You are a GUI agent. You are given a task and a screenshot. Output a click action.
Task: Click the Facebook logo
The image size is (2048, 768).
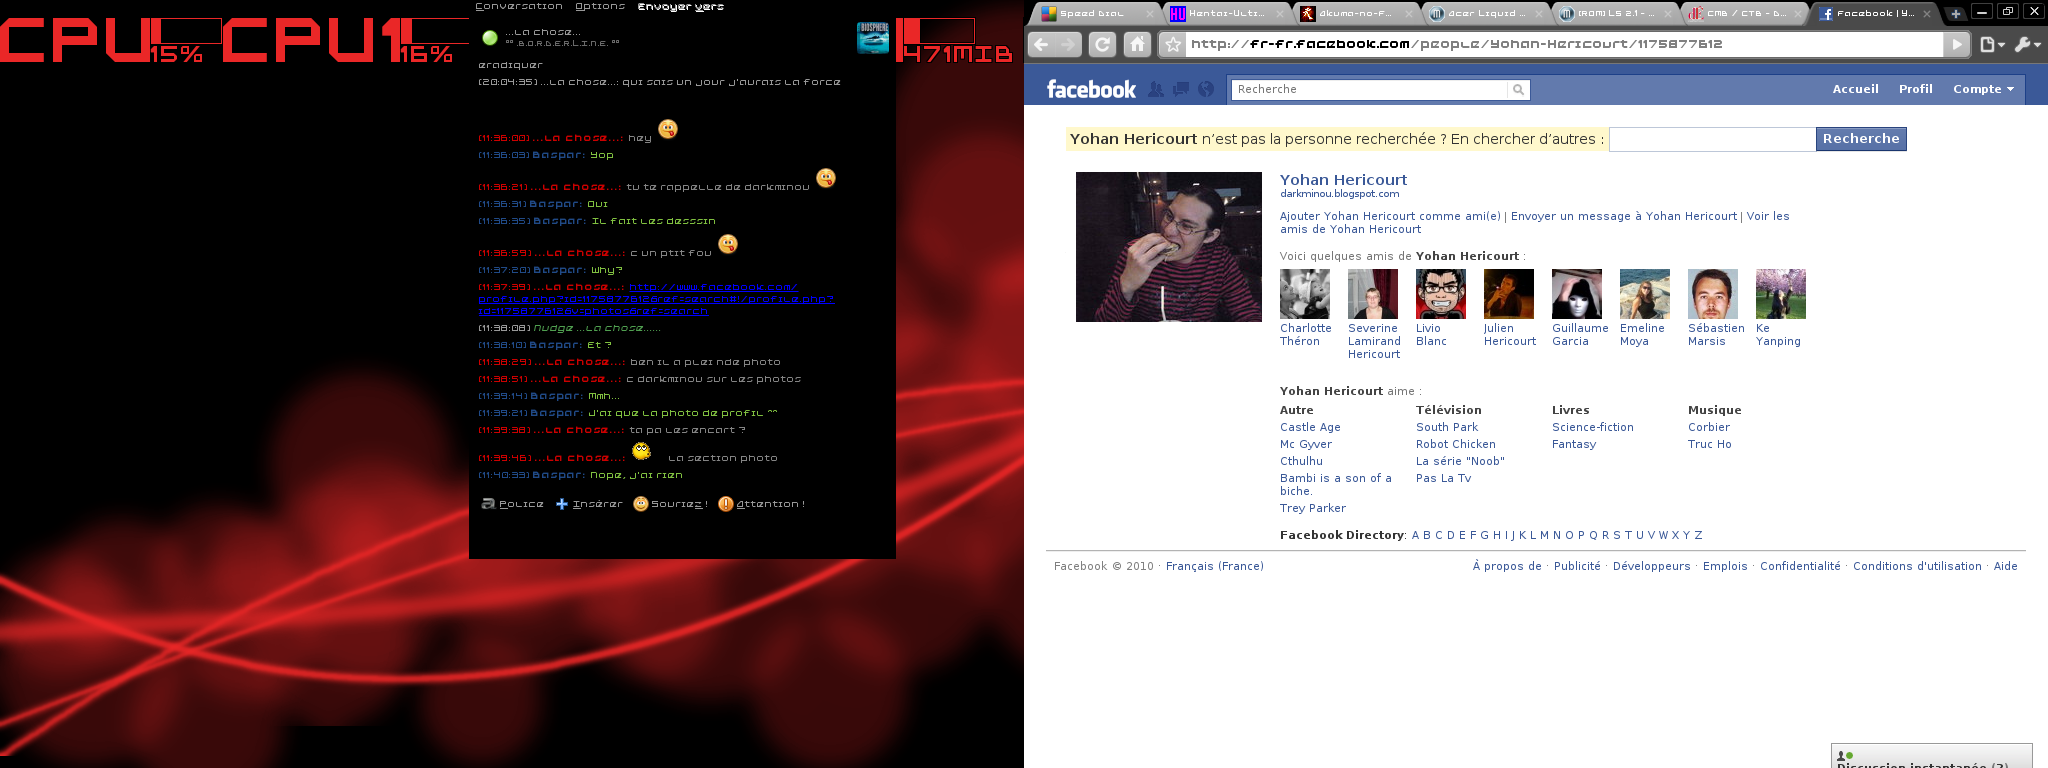pos(1091,89)
